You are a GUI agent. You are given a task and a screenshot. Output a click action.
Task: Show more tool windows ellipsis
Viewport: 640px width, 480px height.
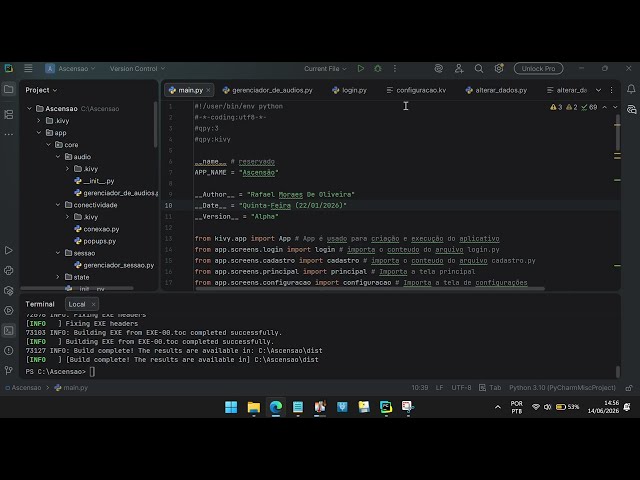tap(9, 134)
